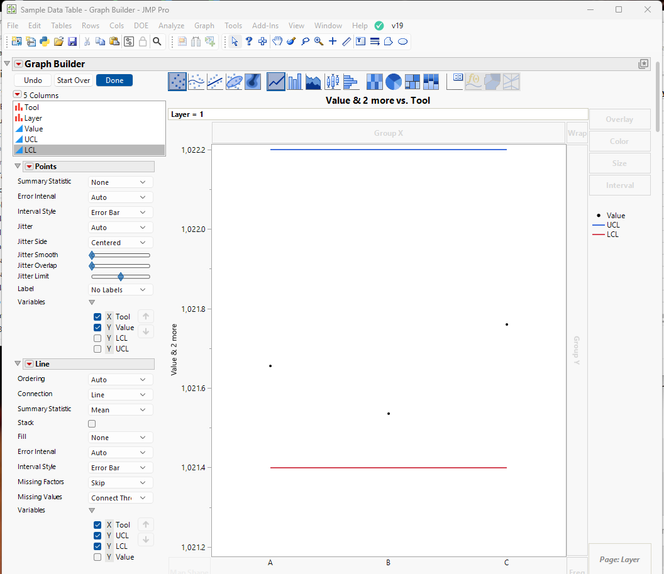Pick the Pie chart element icon

click(394, 82)
